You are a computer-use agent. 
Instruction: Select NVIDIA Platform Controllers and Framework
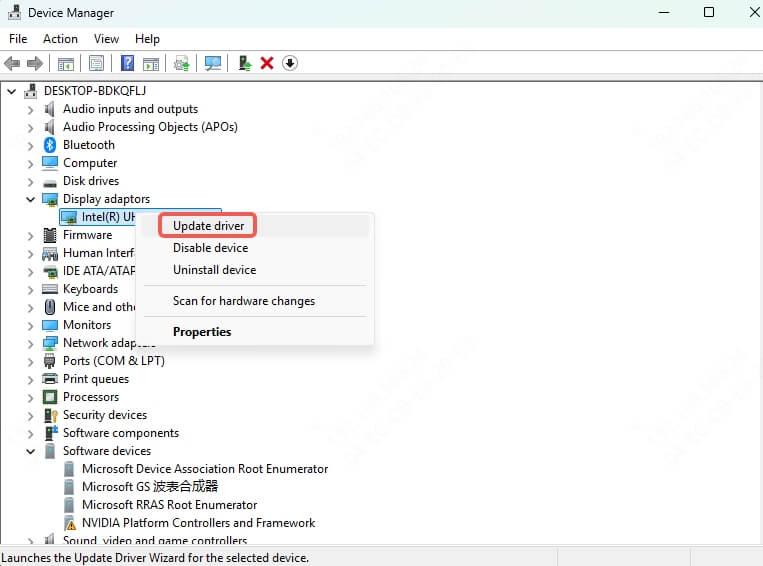[199, 523]
